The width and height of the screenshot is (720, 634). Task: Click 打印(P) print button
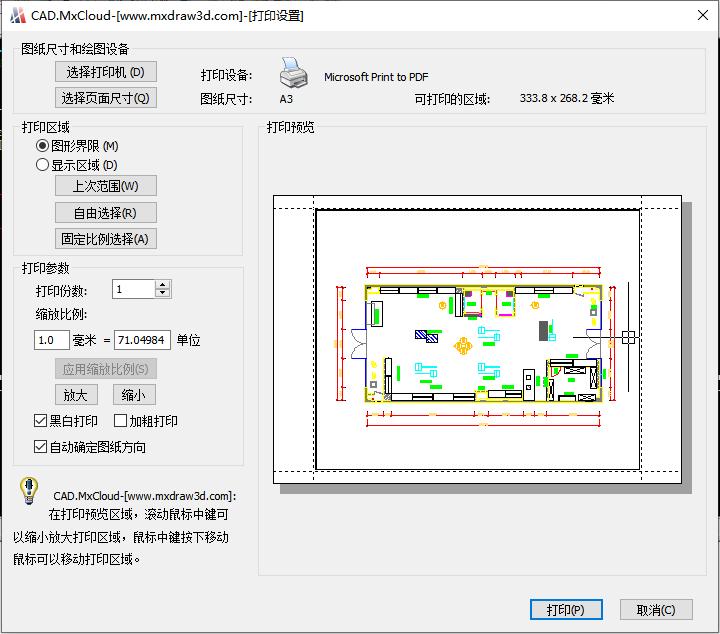click(x=566, y=610)
